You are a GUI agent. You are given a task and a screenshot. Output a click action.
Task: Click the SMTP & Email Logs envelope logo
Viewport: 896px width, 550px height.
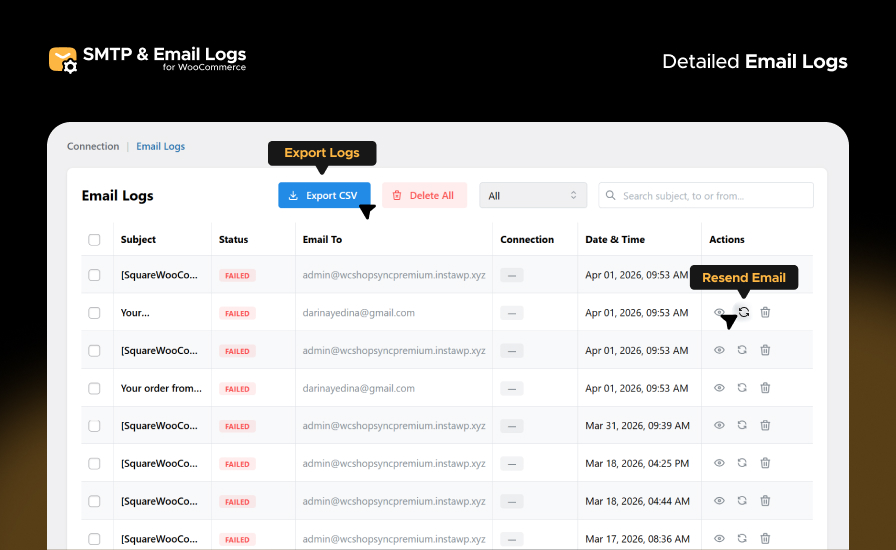pyautogui.click(x=63, y=60)
